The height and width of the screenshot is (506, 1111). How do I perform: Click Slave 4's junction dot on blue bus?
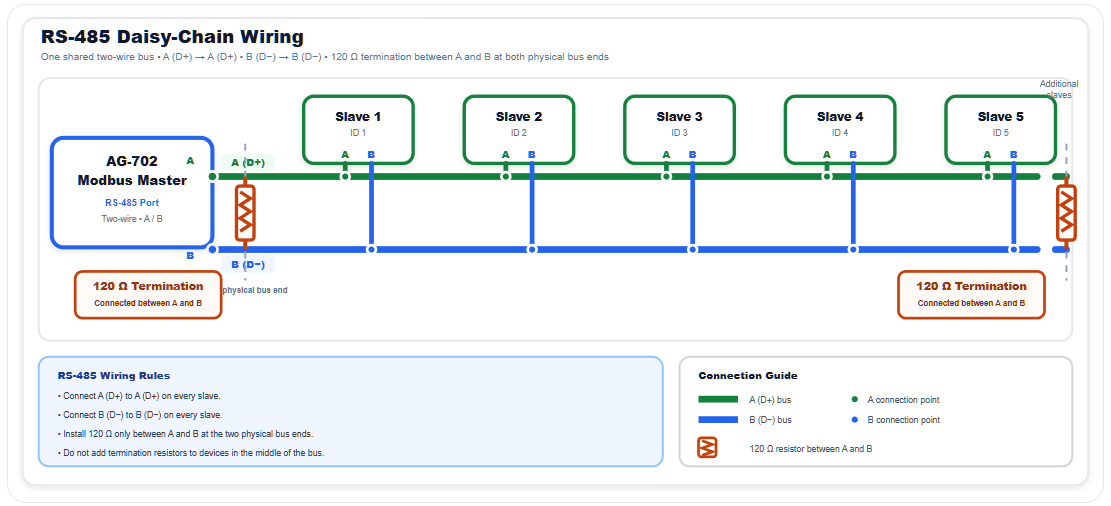point(853,249)
